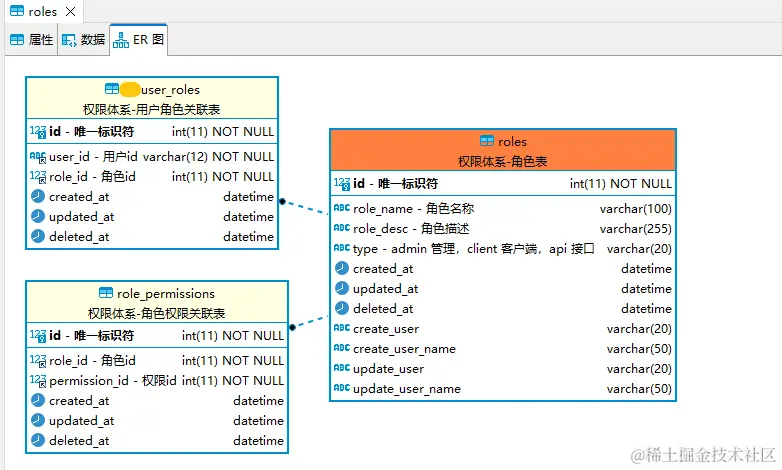782x470 pixels.
Task: Select the update_user_name column
Action: click(503, 389)
